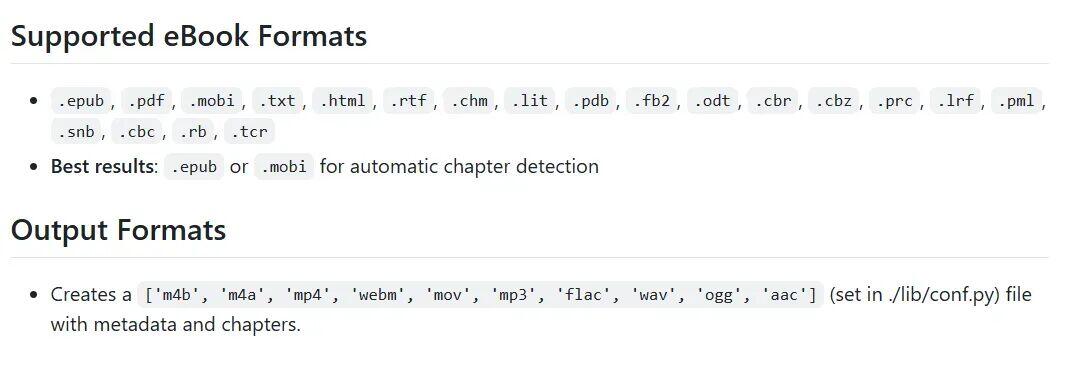The height and width of the screenshot is (367, 1066).
Task: Select the .cbz format tag
Action: click(x=833, y=101)
